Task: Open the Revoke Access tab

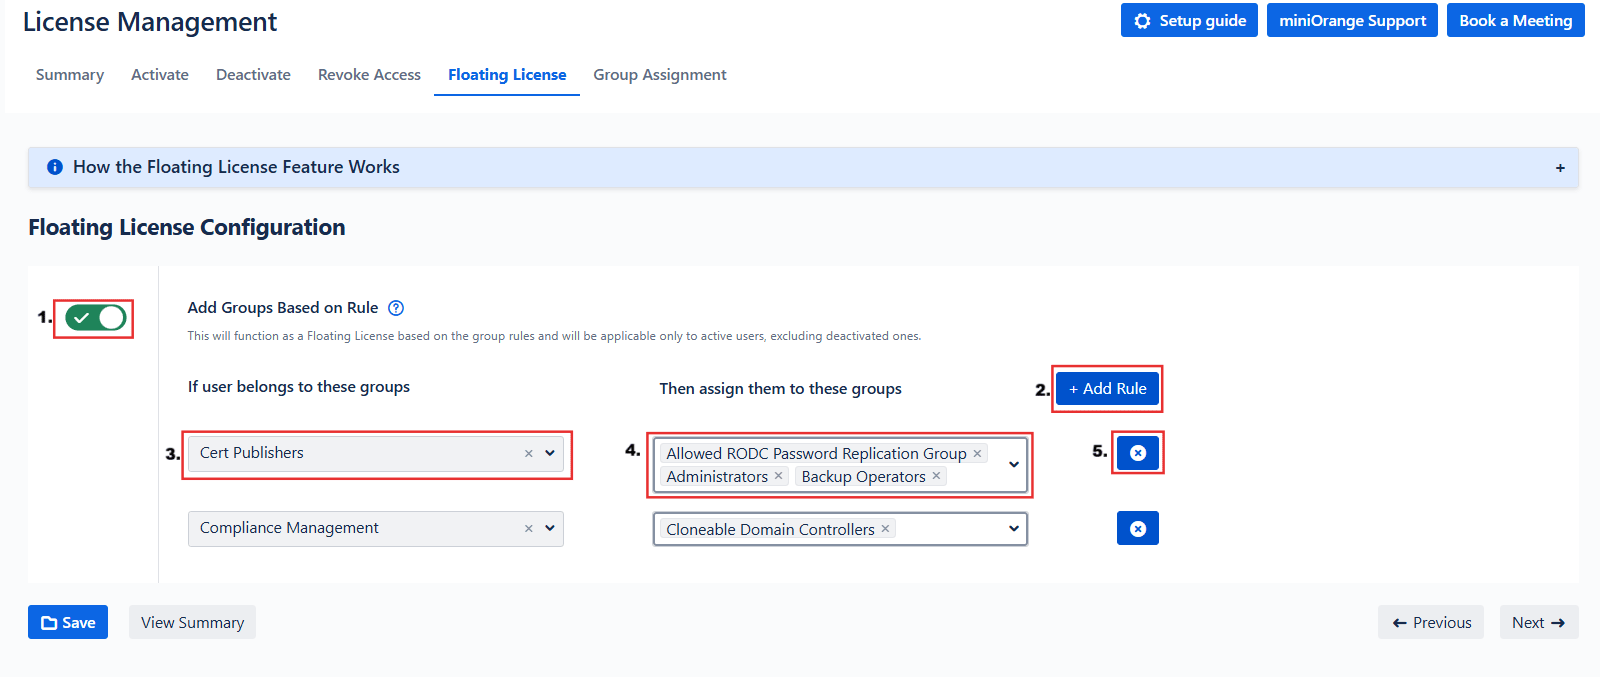Action: [x=369, y=75]
